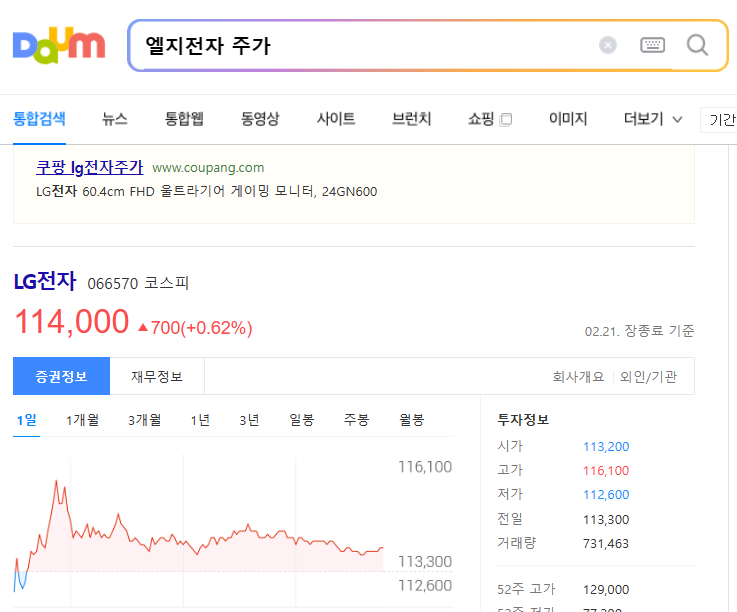Switch to the 뉴스 tab
The width and height of the screenshot is (737, 612).
coord(115,118)
